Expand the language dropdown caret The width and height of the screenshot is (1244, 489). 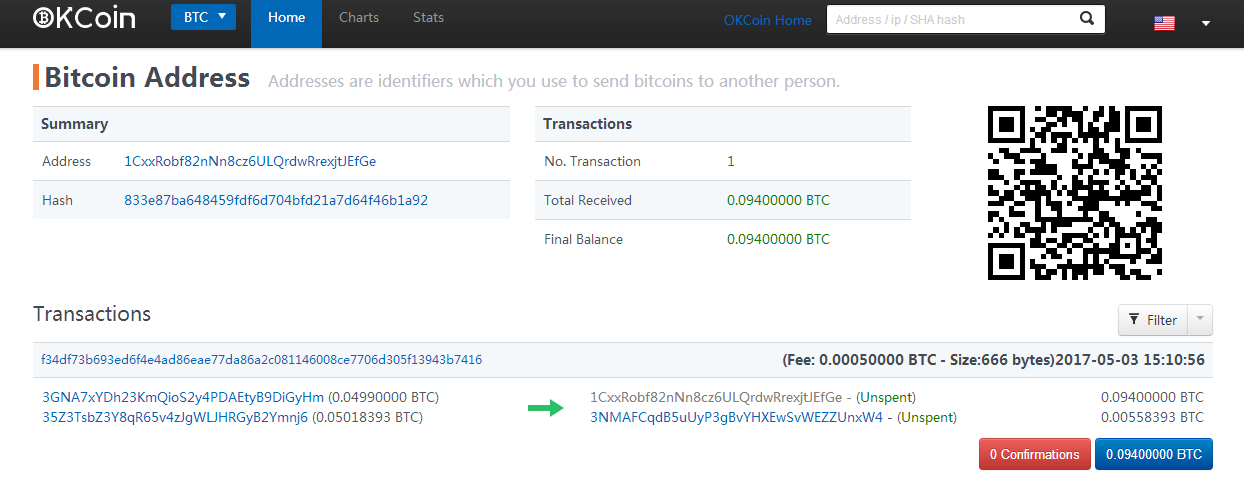point(1206,24)
